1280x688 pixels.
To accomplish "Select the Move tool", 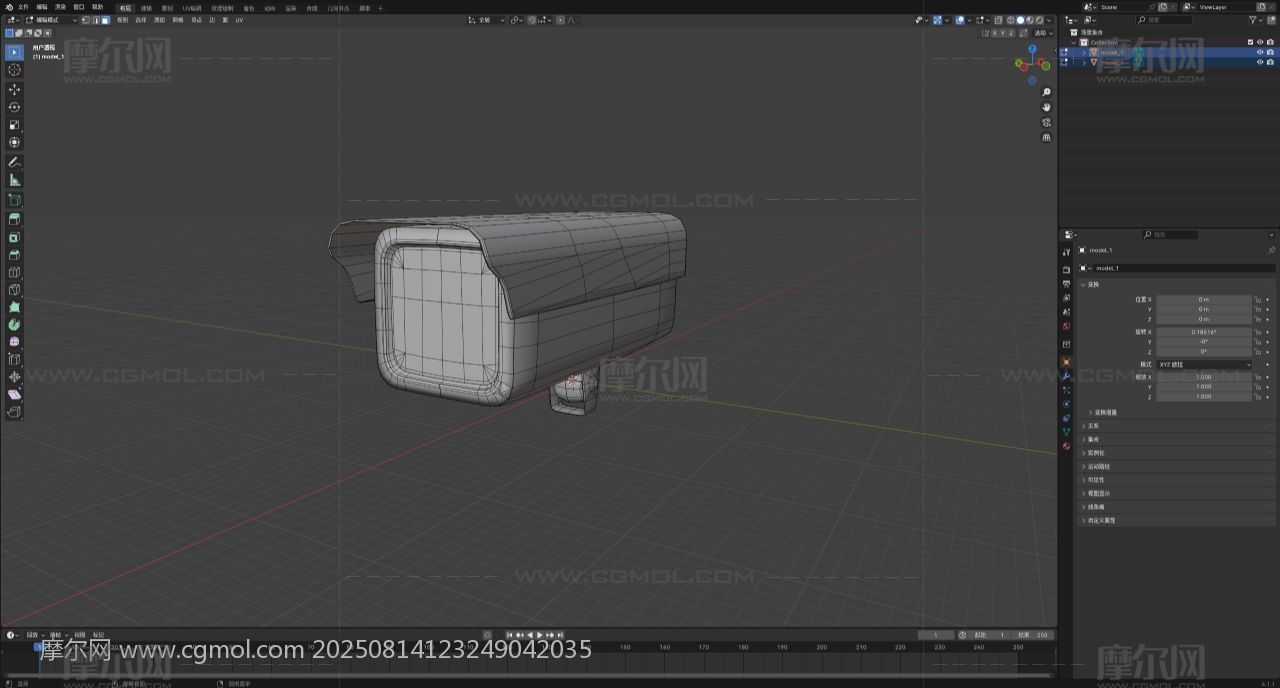I will [x=14, y=89].
